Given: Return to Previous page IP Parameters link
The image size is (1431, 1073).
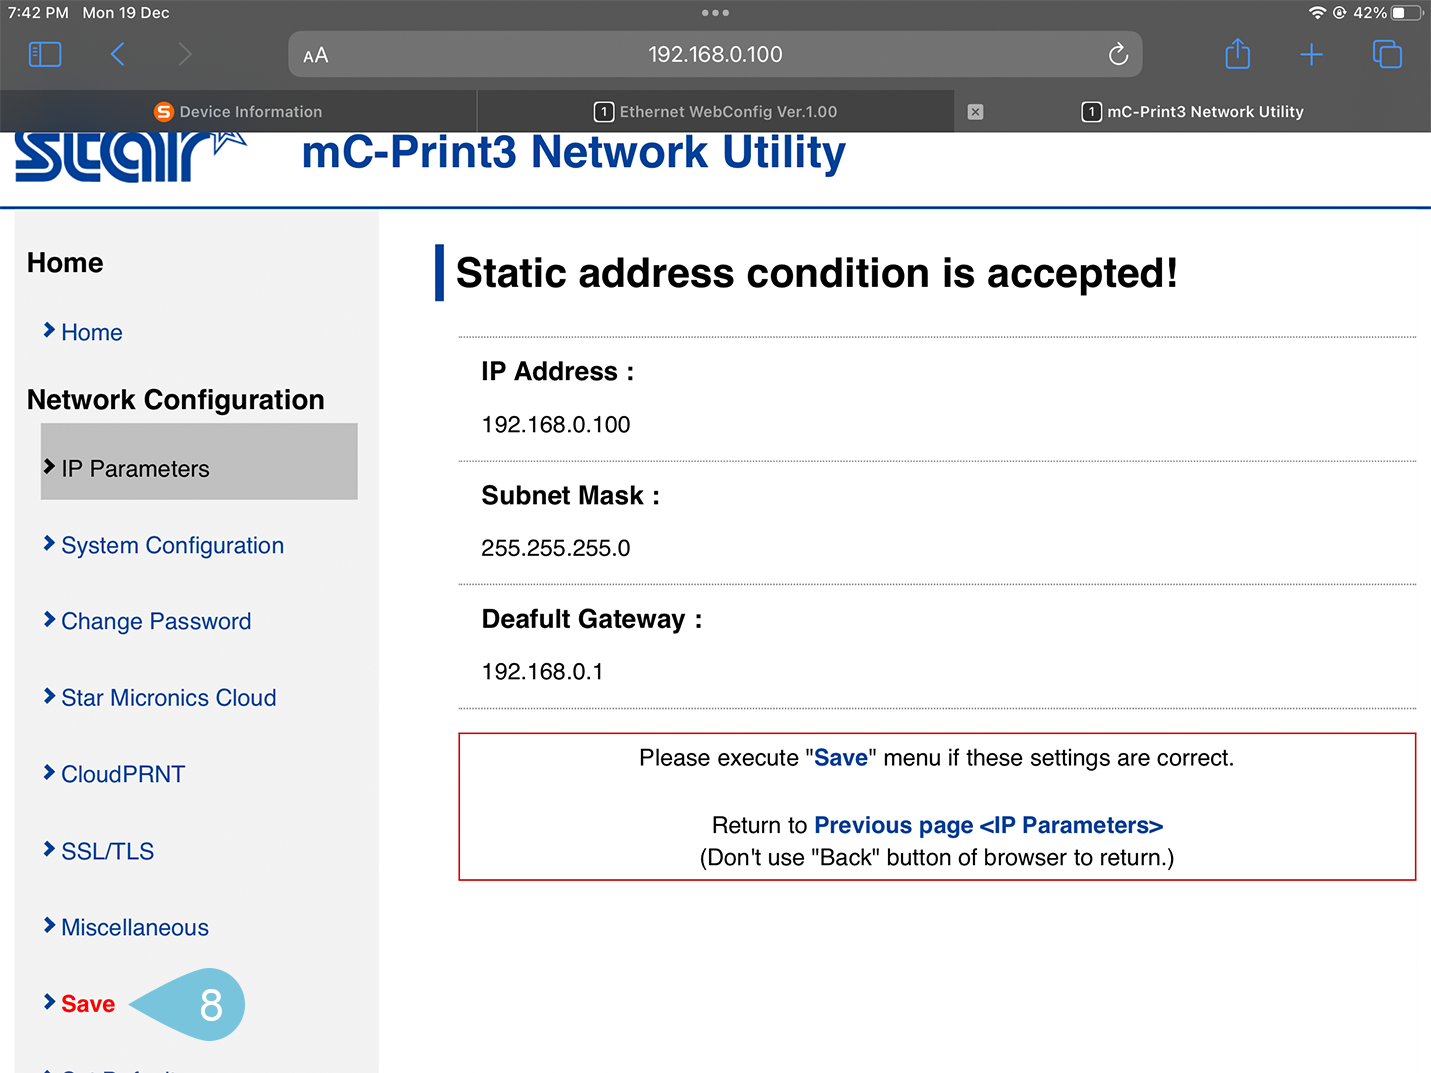Looking at the screenshot, I should pos(988,826).
